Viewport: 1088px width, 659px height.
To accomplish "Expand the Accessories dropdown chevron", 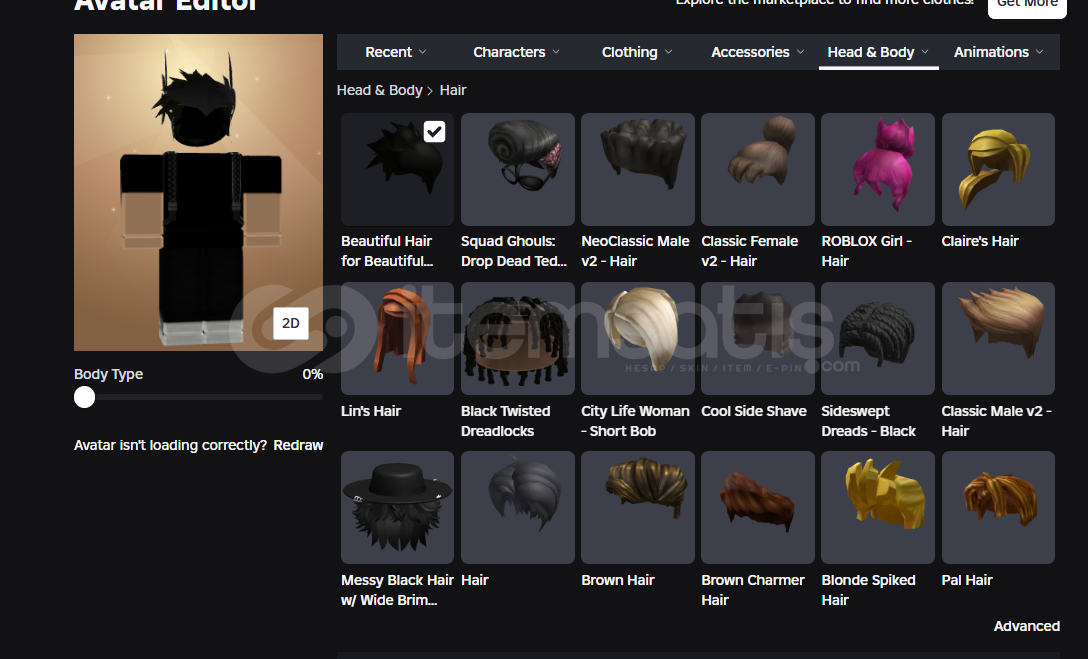I will click(800, 52).
